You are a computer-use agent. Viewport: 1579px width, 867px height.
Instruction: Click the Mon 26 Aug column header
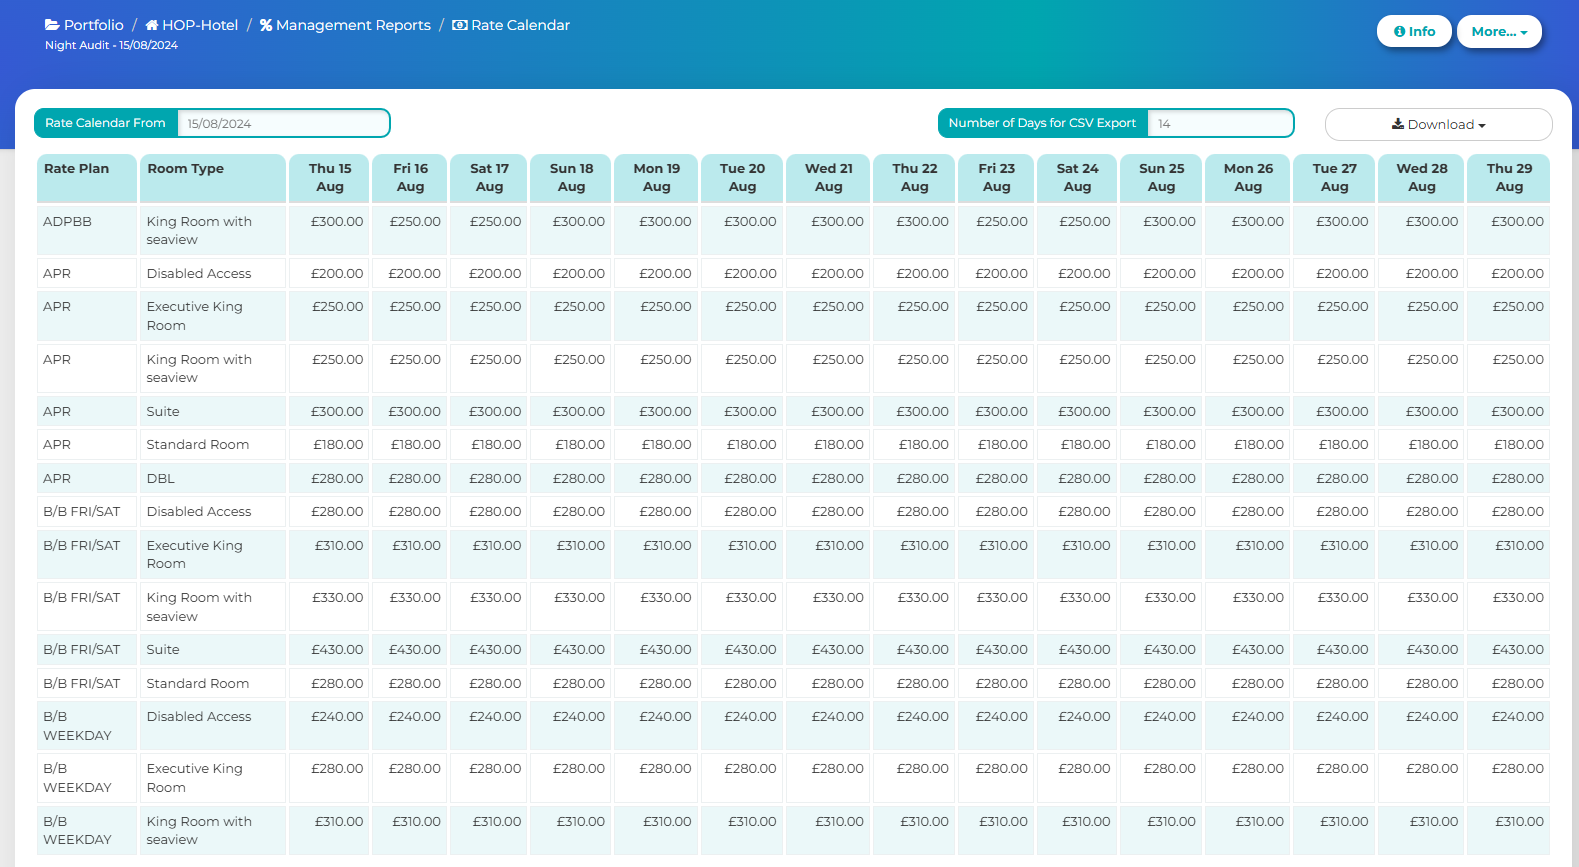(1248, 178)
